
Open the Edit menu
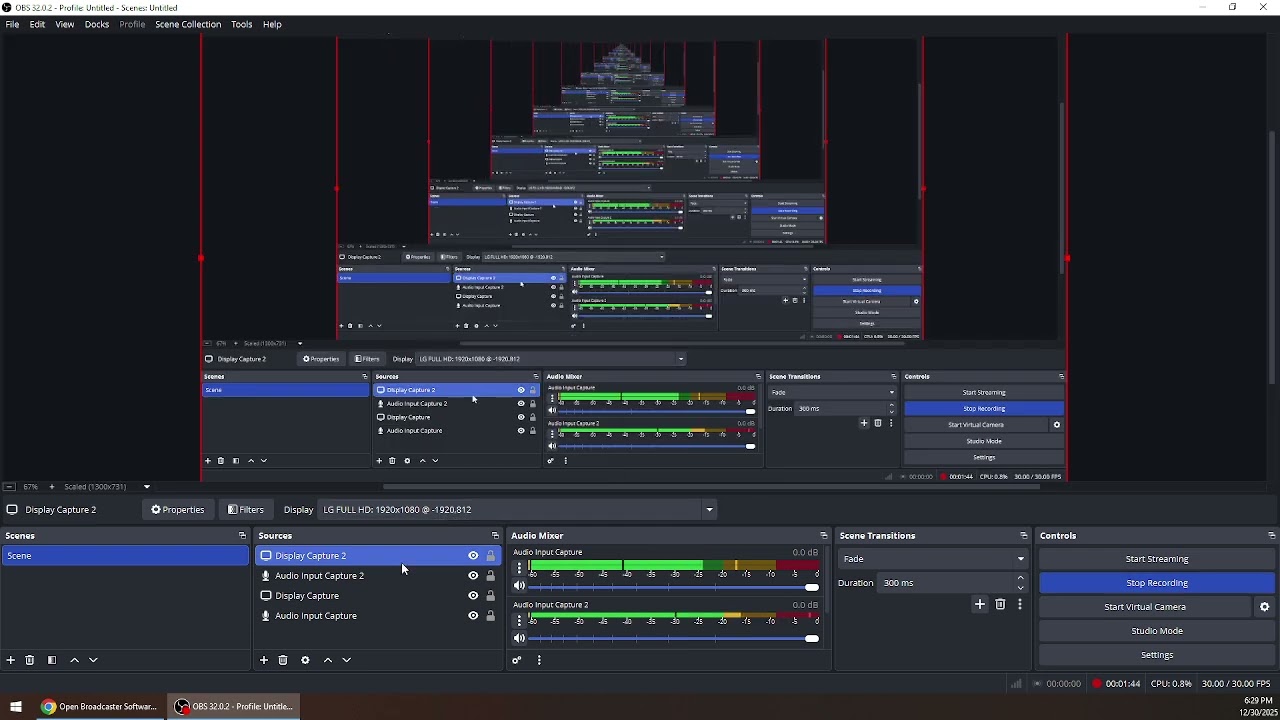coord(37,24)
